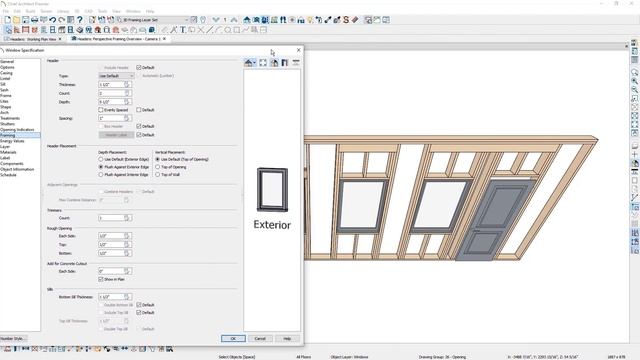Click the Save disk icon in toolbar
The width and height of the screenshot is (640, 360).
click(x=25, y=20)
